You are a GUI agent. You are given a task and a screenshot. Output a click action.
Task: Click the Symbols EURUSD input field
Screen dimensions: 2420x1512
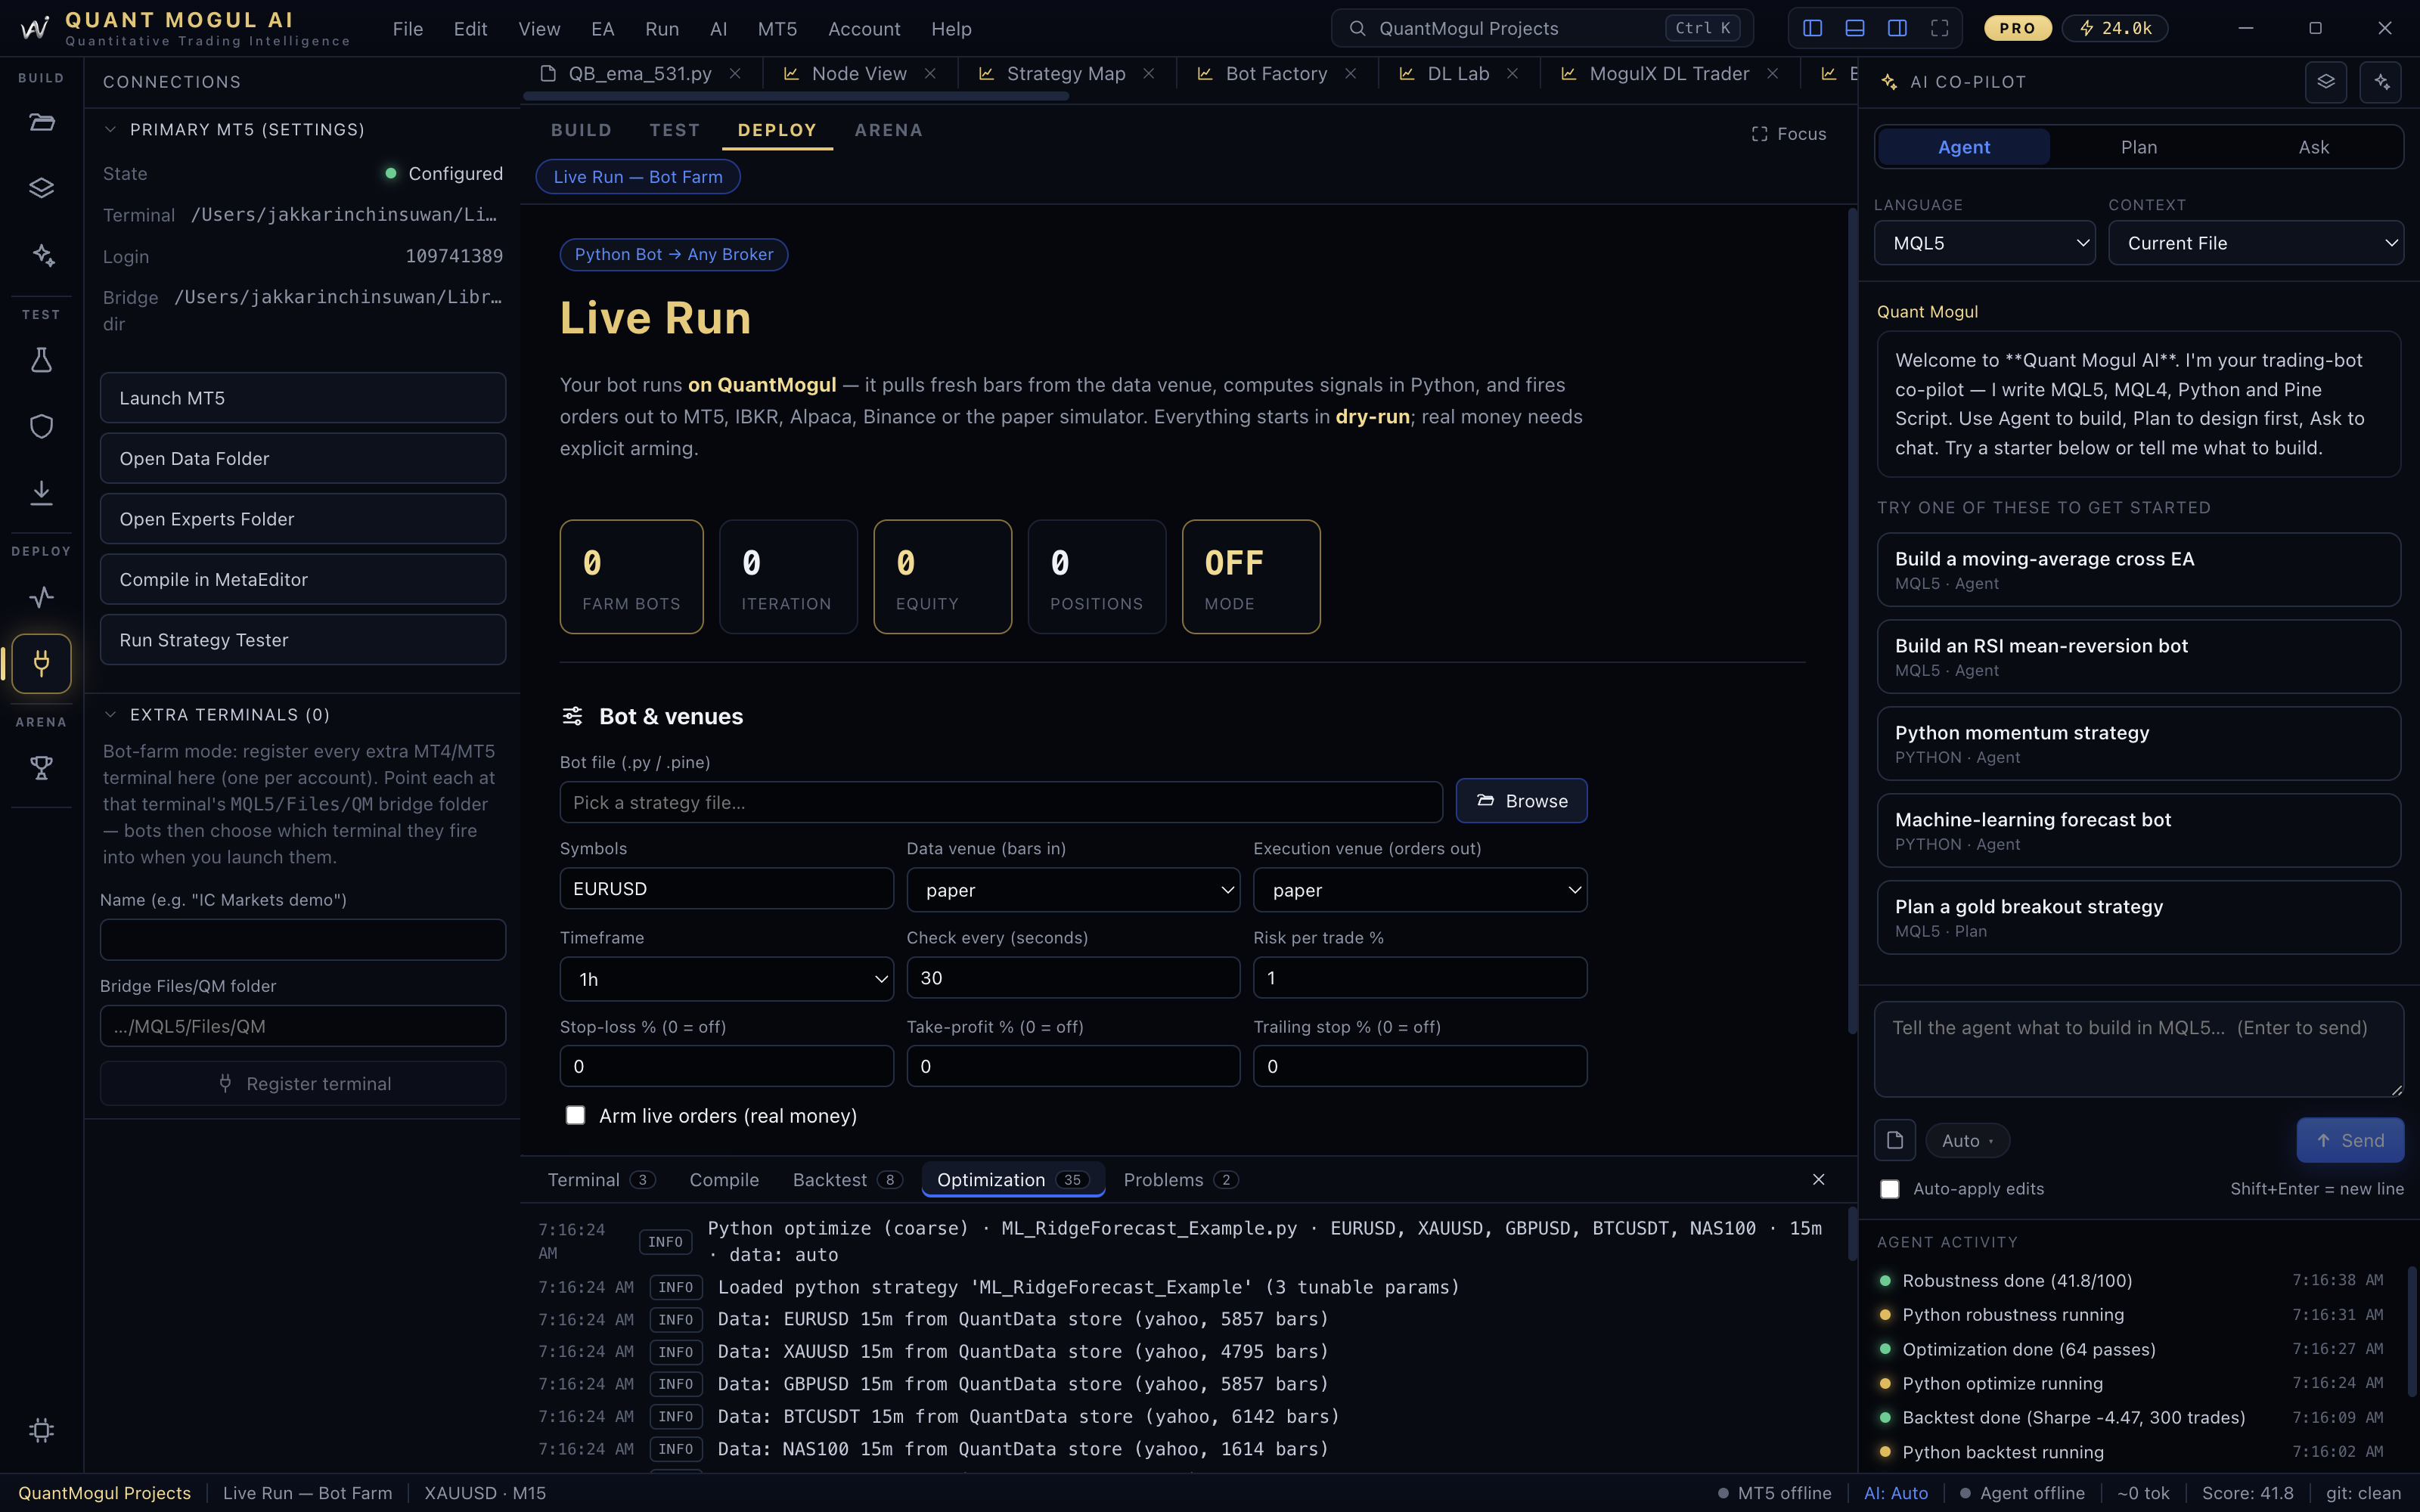[727, 889]
